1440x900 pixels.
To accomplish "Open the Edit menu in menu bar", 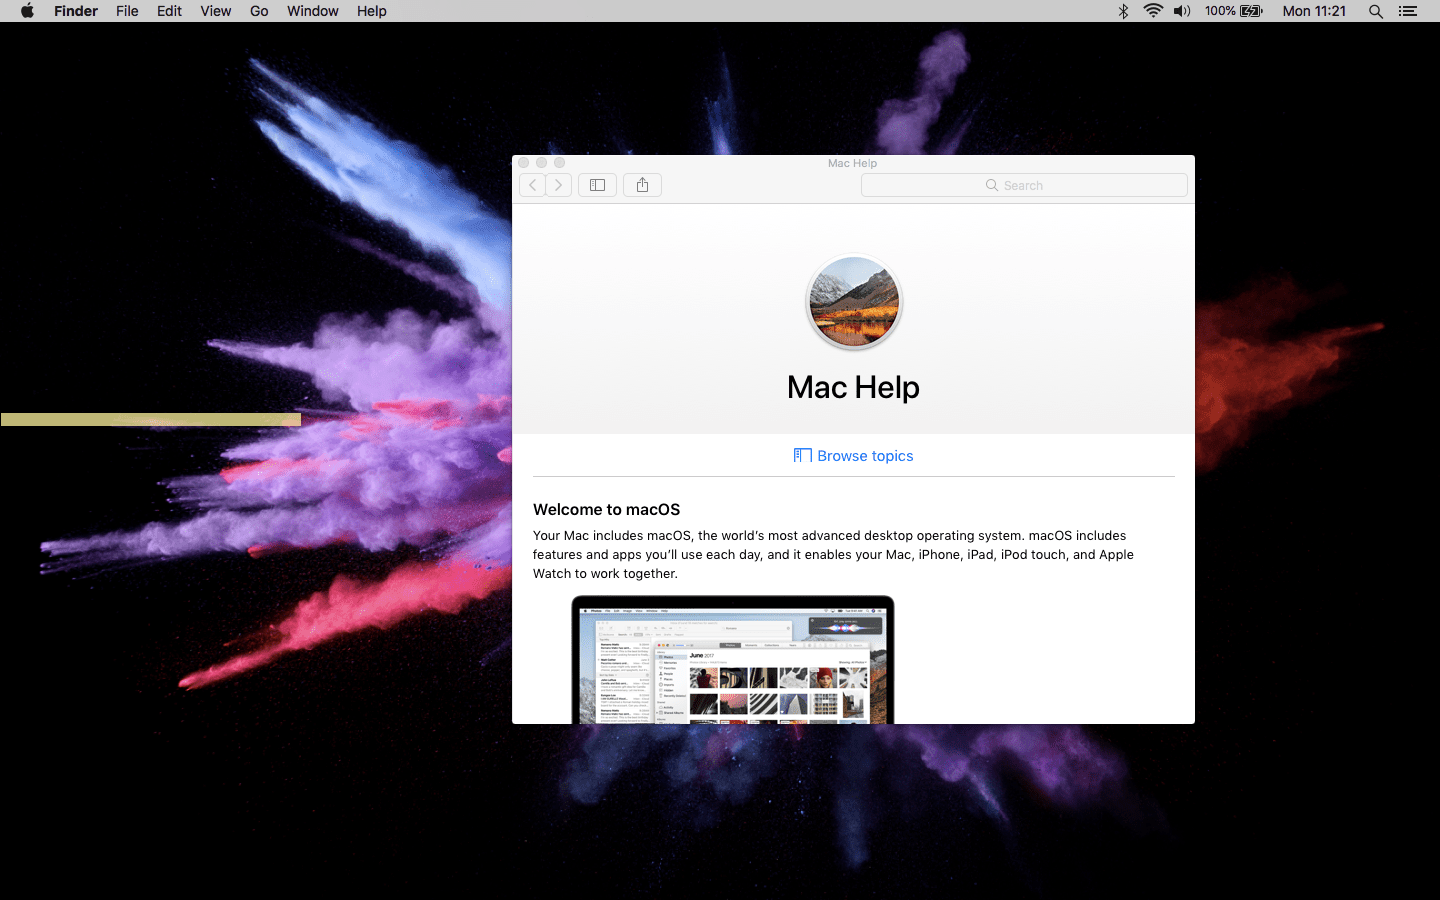I will point(169,11).
